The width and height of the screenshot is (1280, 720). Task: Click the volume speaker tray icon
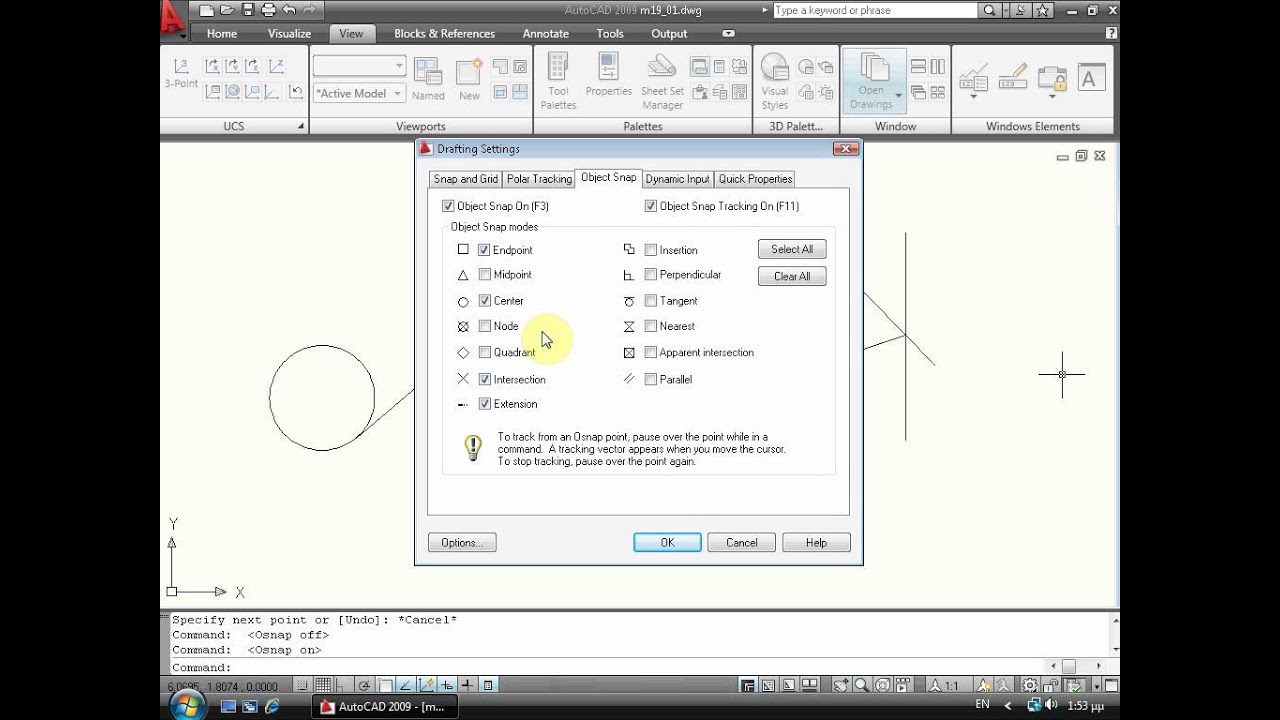(x=1050, y=705)
